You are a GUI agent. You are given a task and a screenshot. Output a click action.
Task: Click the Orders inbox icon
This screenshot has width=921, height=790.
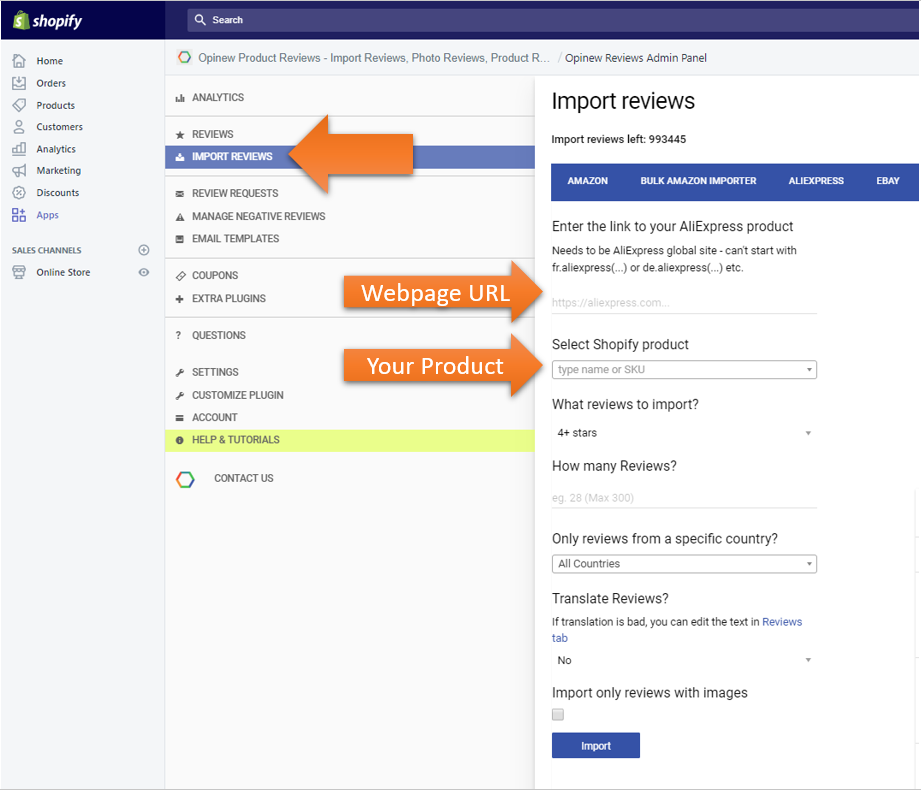pos(19,83)
